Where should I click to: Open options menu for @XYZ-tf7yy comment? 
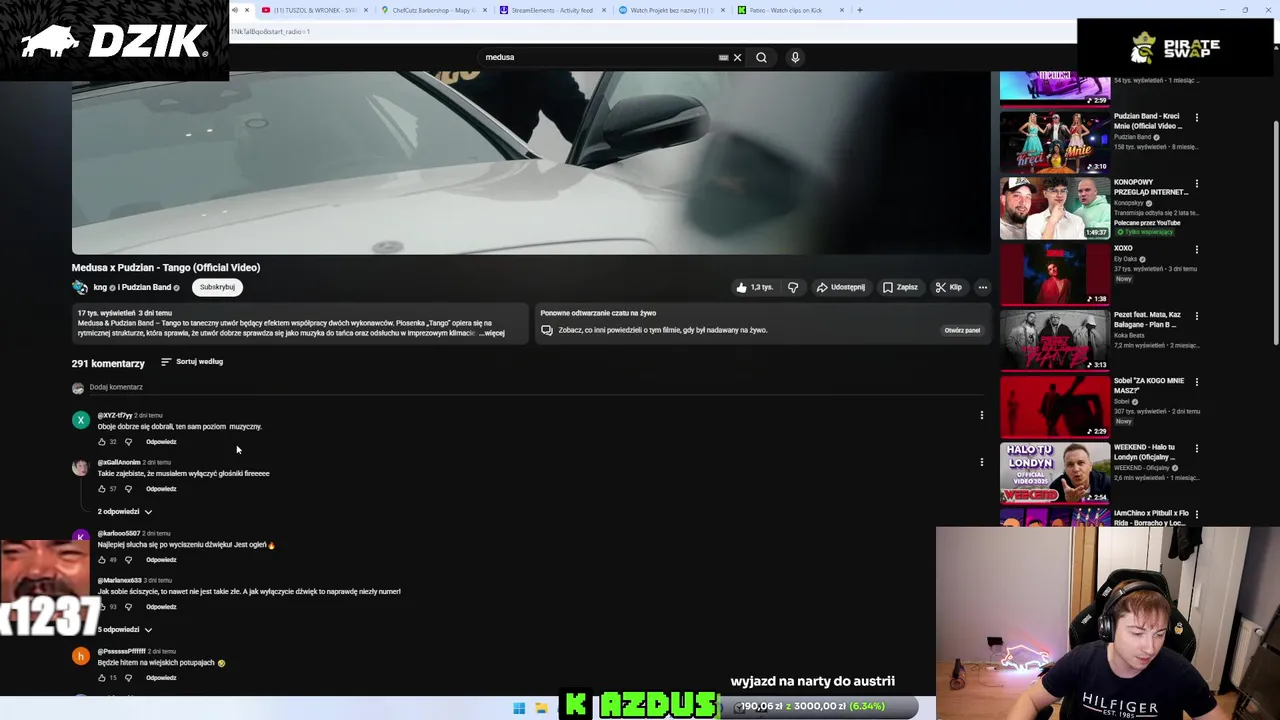coord(981,415)
